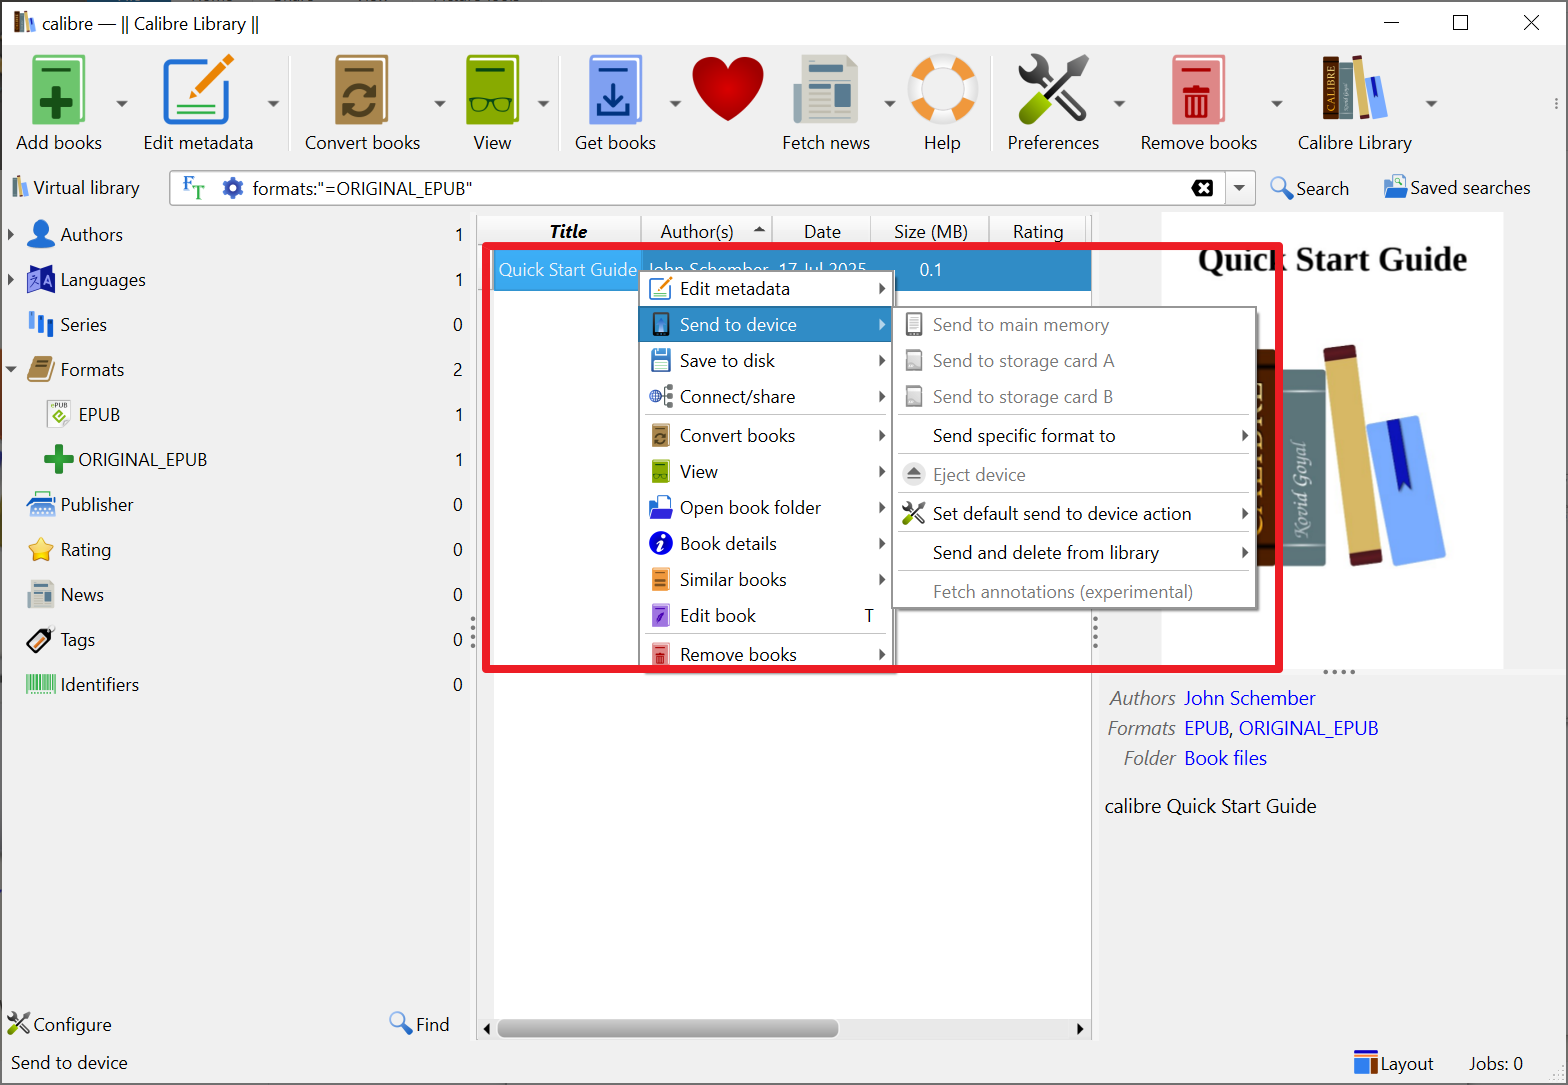Open the Calibre Library dropdown arrow
This screenshot has height=1085, width=1568.
click(x=1431, y=103)
